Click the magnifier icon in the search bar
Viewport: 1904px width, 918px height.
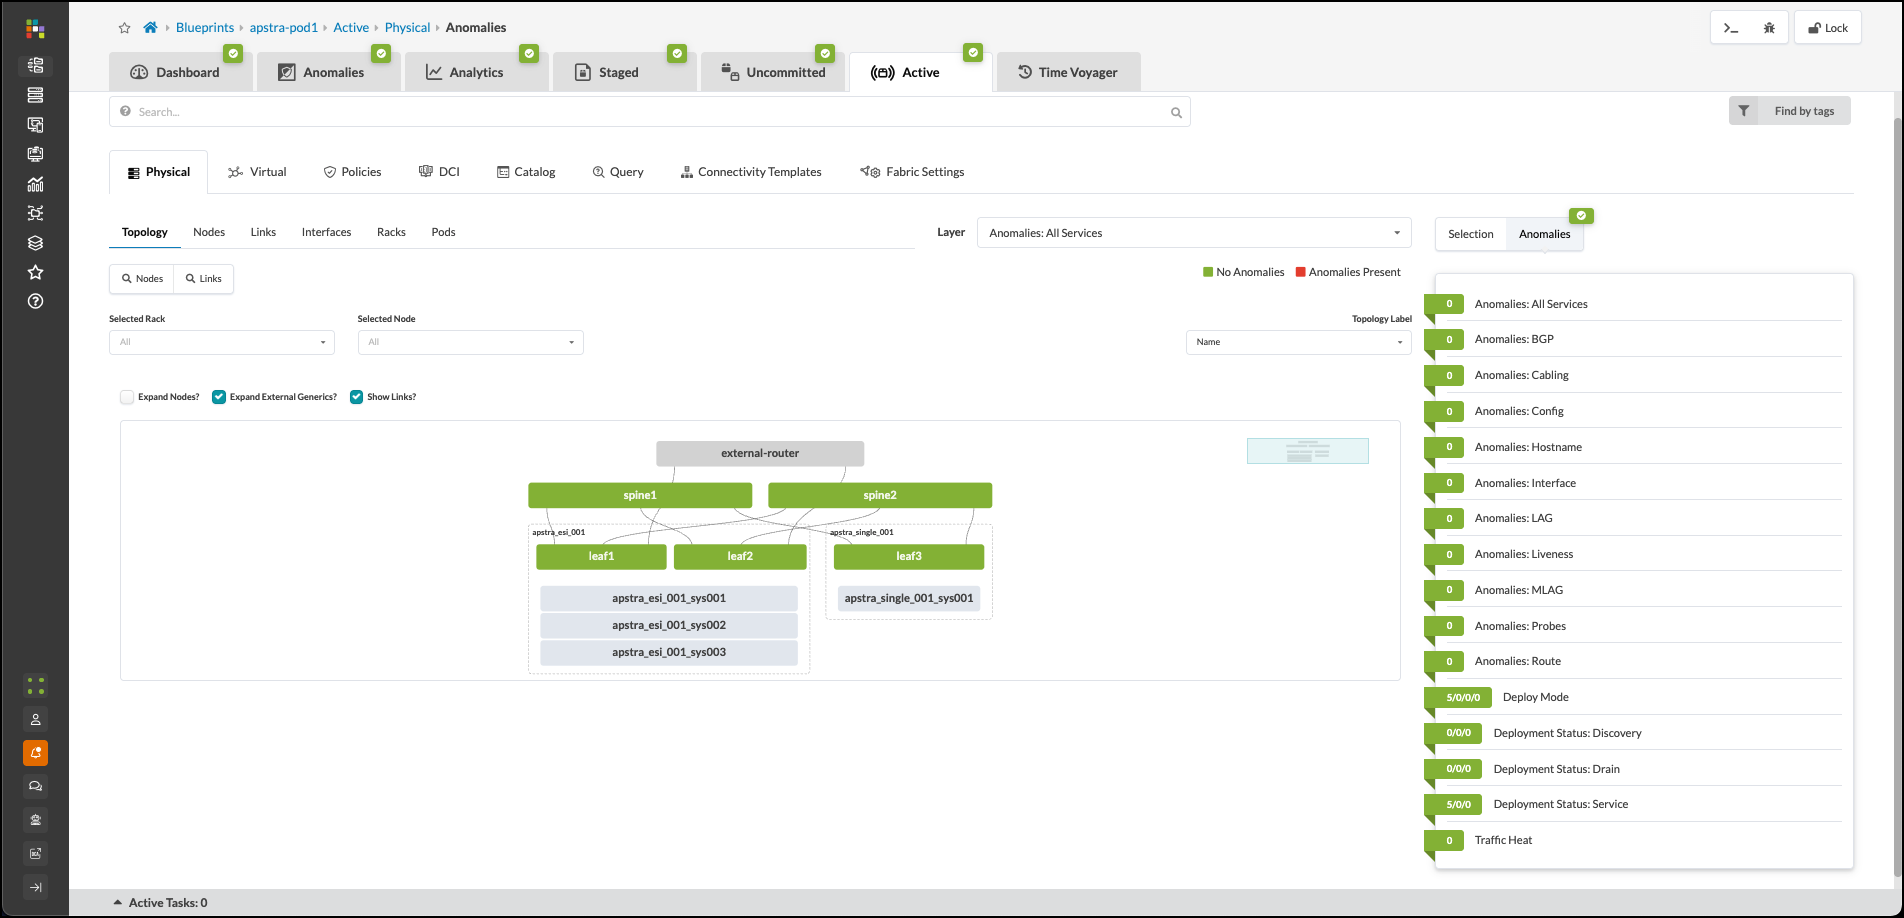click(x=1176, y=112)
